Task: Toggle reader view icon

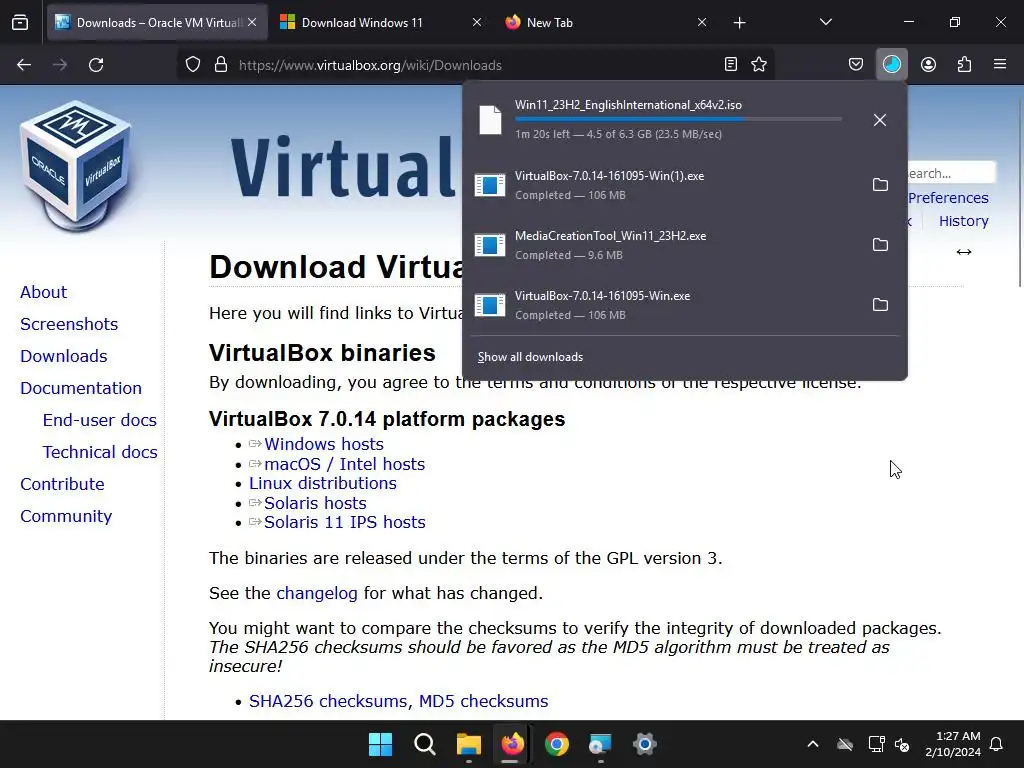Action: point(731,64)
